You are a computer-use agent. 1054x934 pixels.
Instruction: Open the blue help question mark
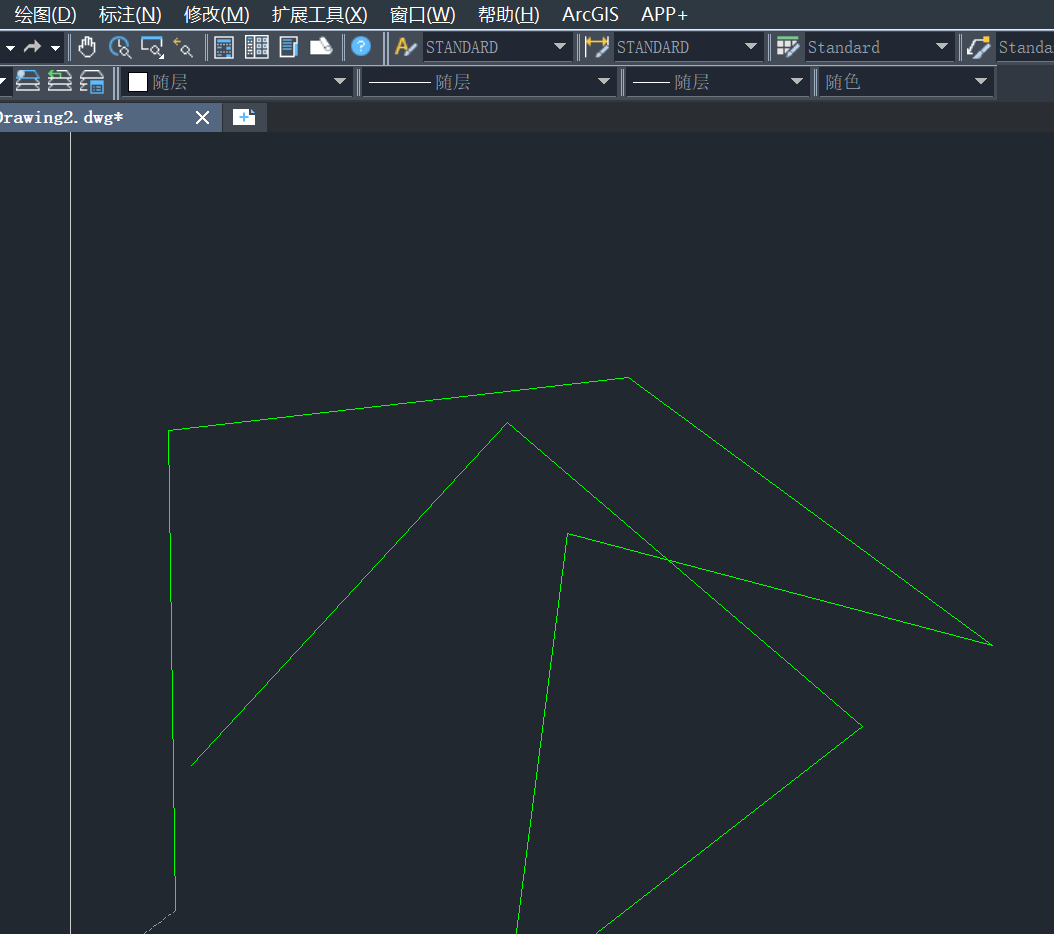(x=361, y=47)
